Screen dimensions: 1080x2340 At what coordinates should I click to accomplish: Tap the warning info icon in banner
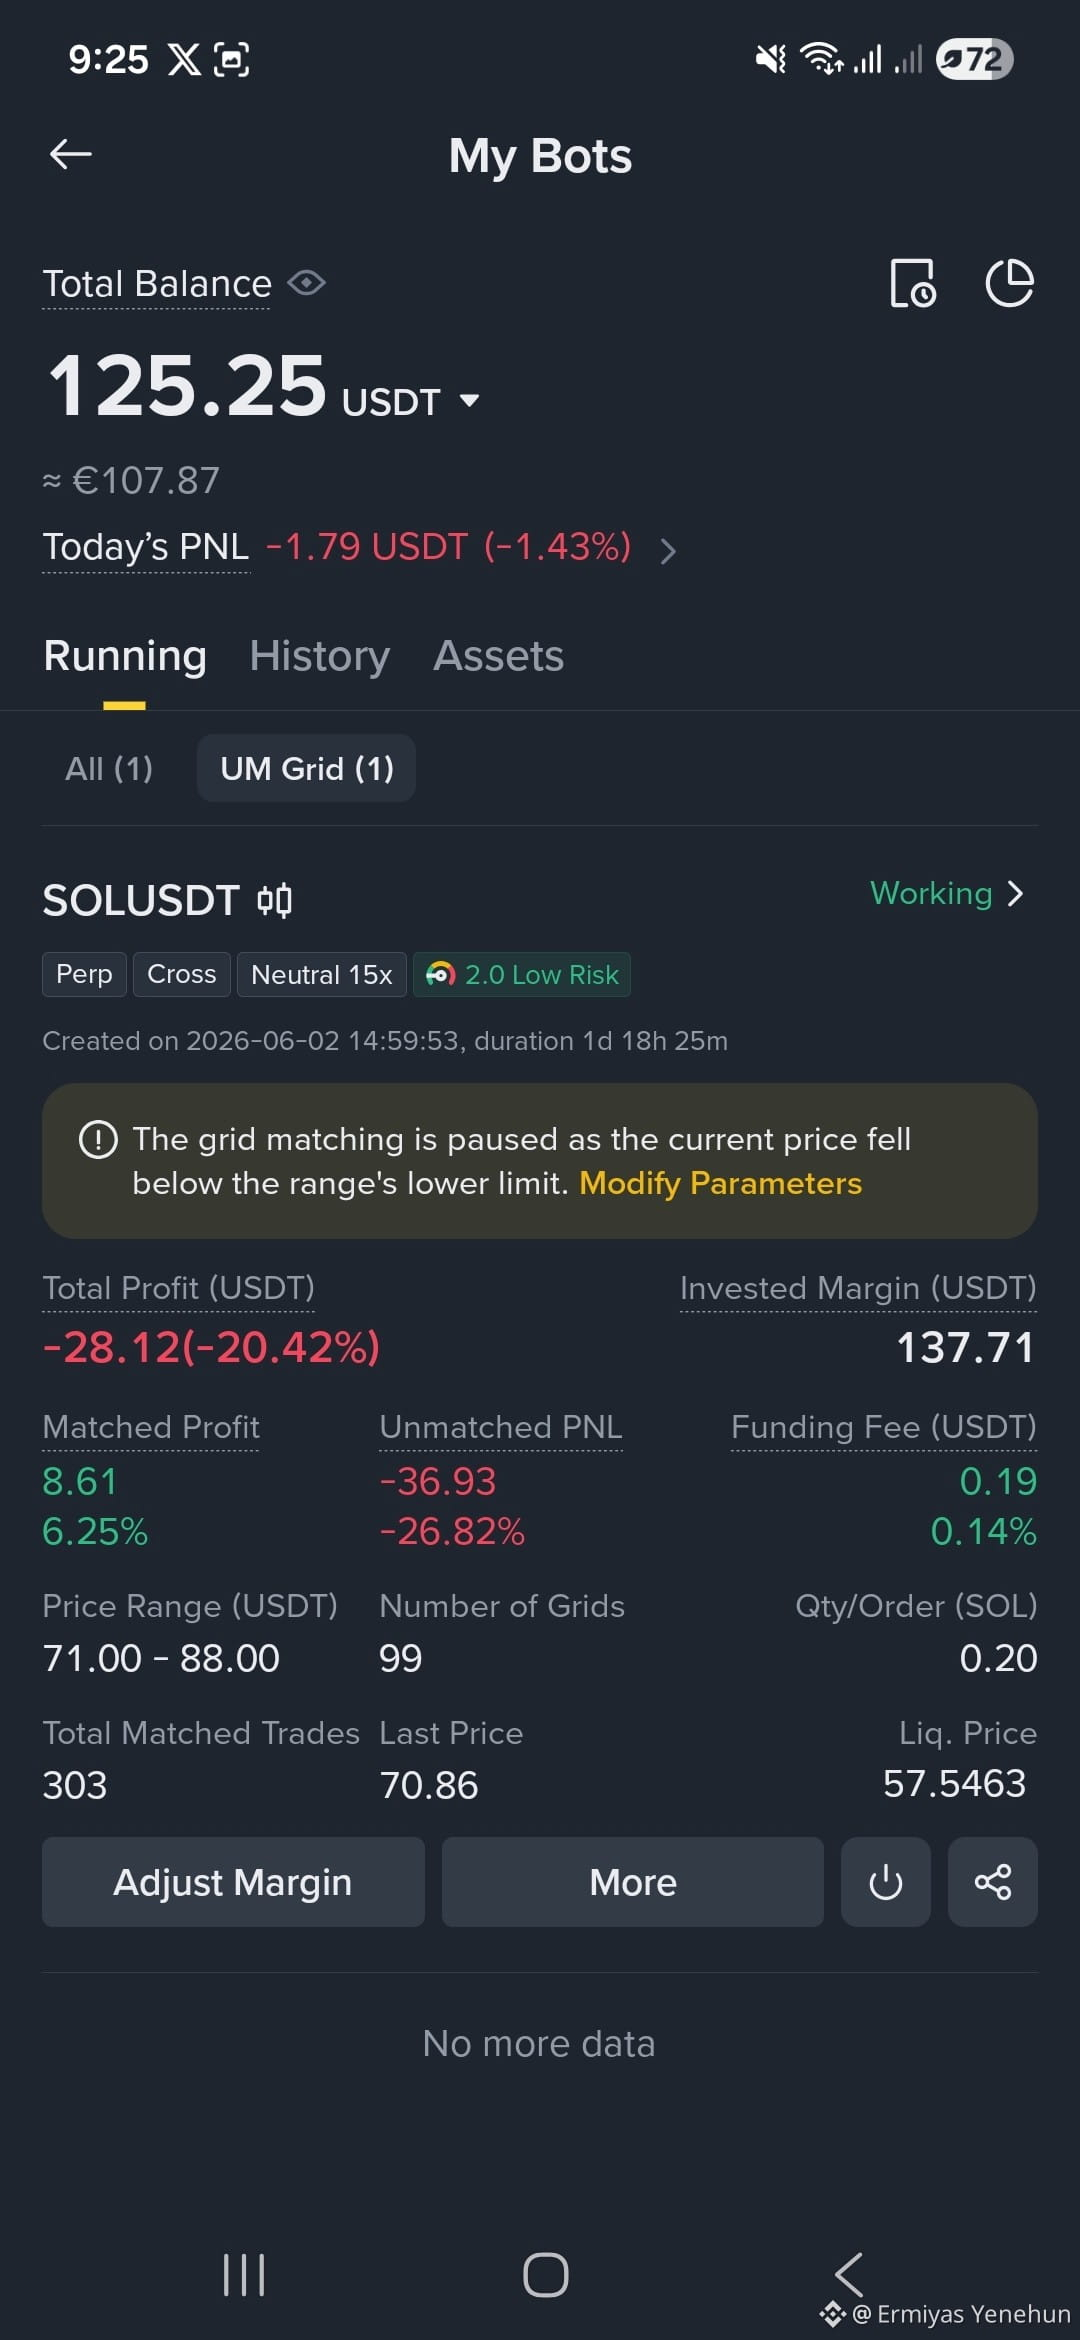[x=98, y=1139]
